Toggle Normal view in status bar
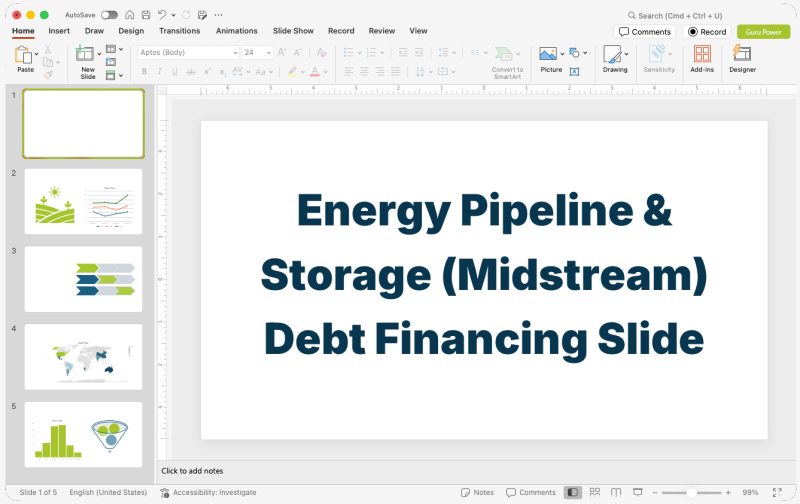Image resolution: width=800 pixels, height=504 pixels. pyautogui.click(x=572, y=492)
